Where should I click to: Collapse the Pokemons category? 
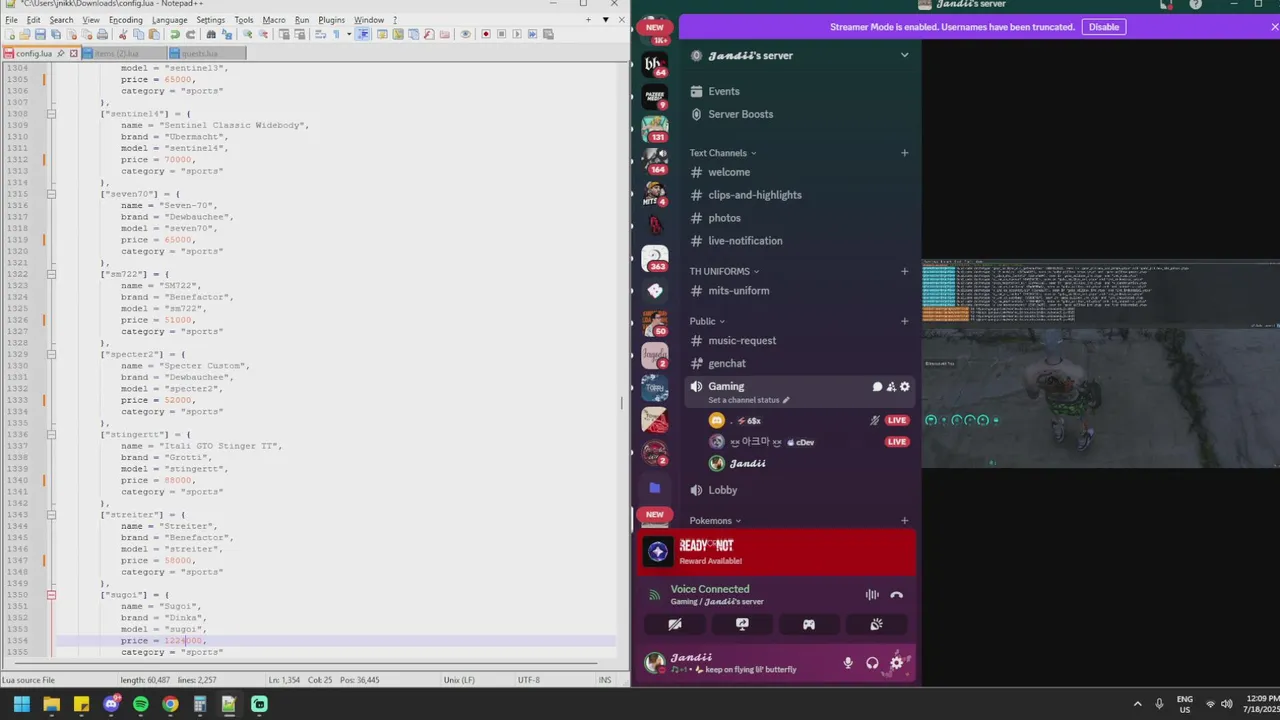coord(715,521)
